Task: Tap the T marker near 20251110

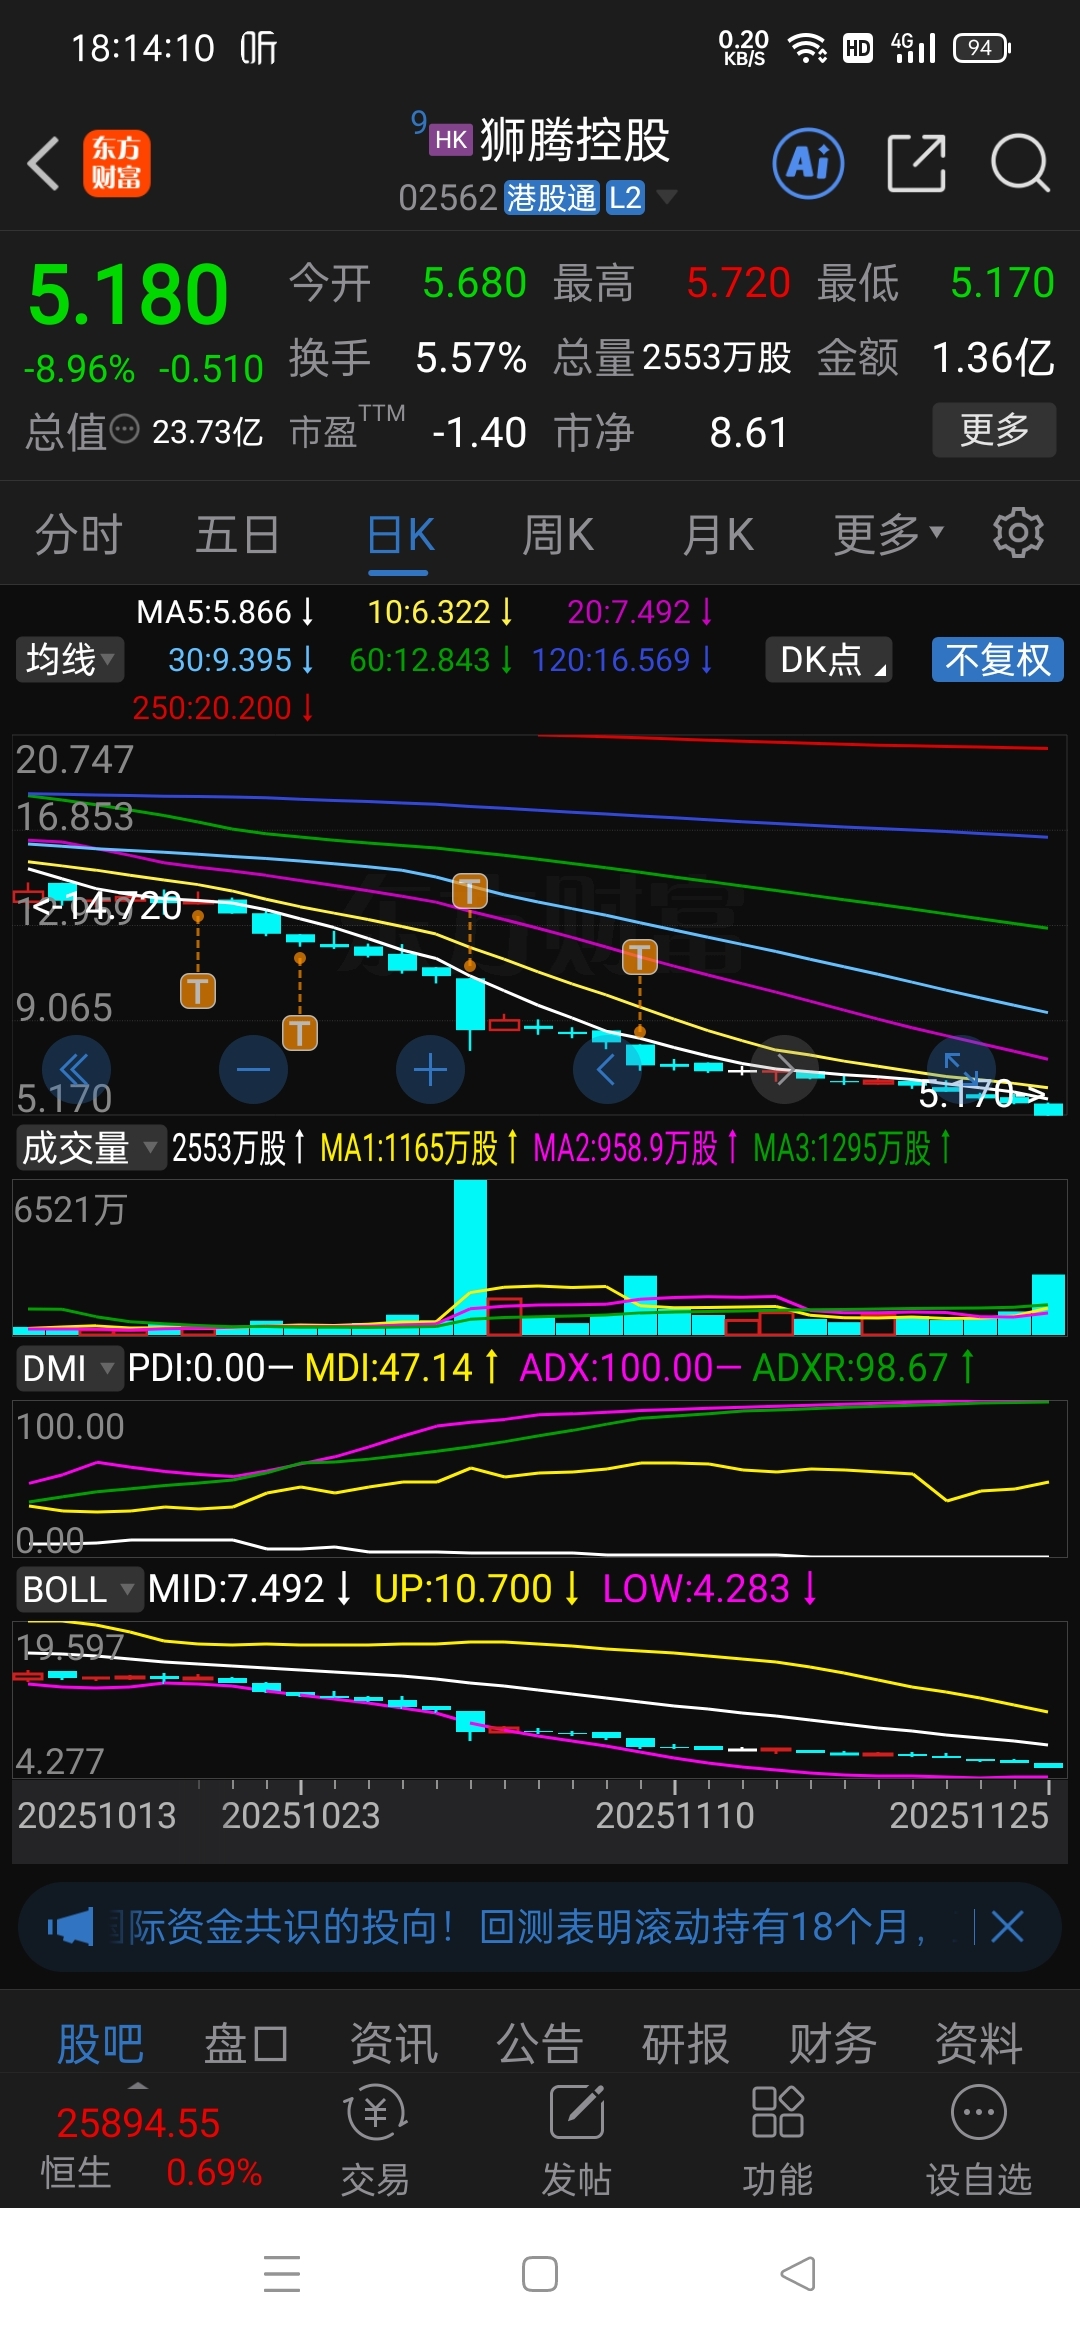Action: (x=640, y=957)
